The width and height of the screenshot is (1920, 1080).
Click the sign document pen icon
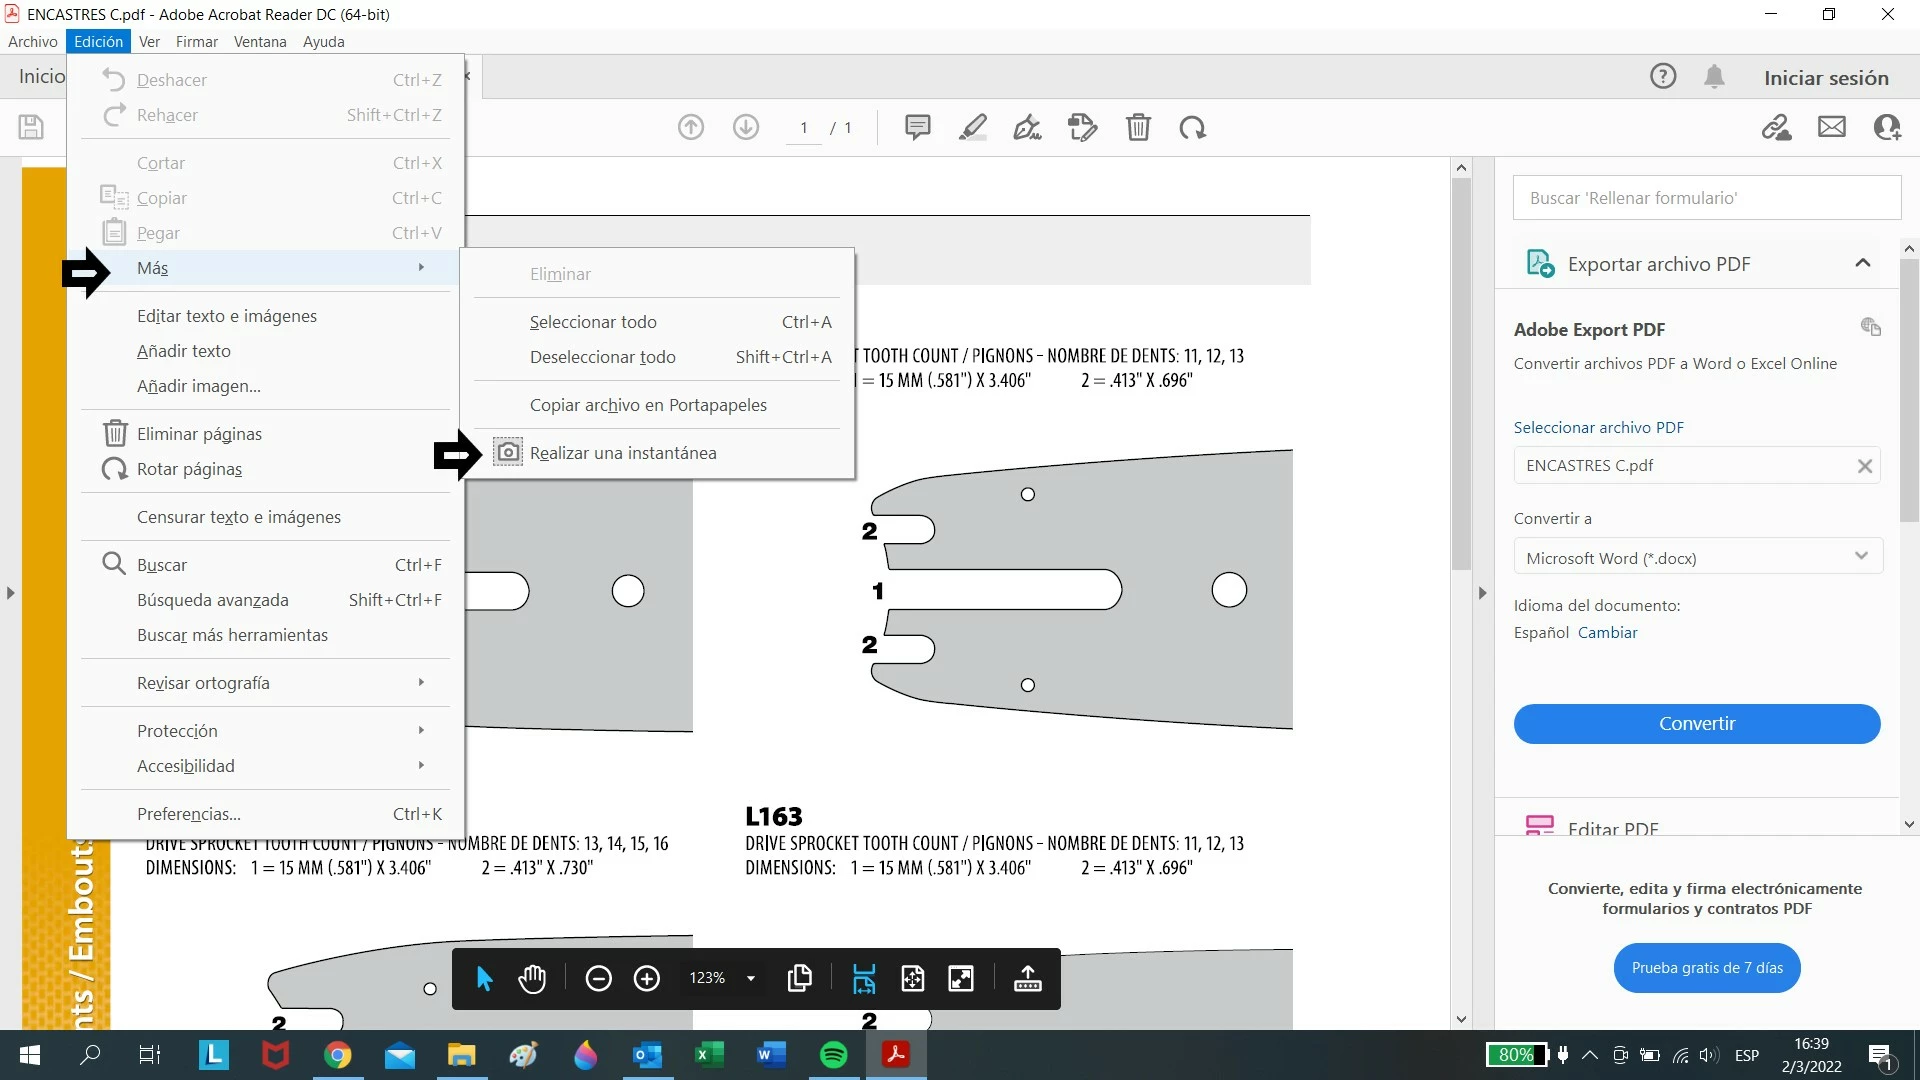[x=1027, y=127]
